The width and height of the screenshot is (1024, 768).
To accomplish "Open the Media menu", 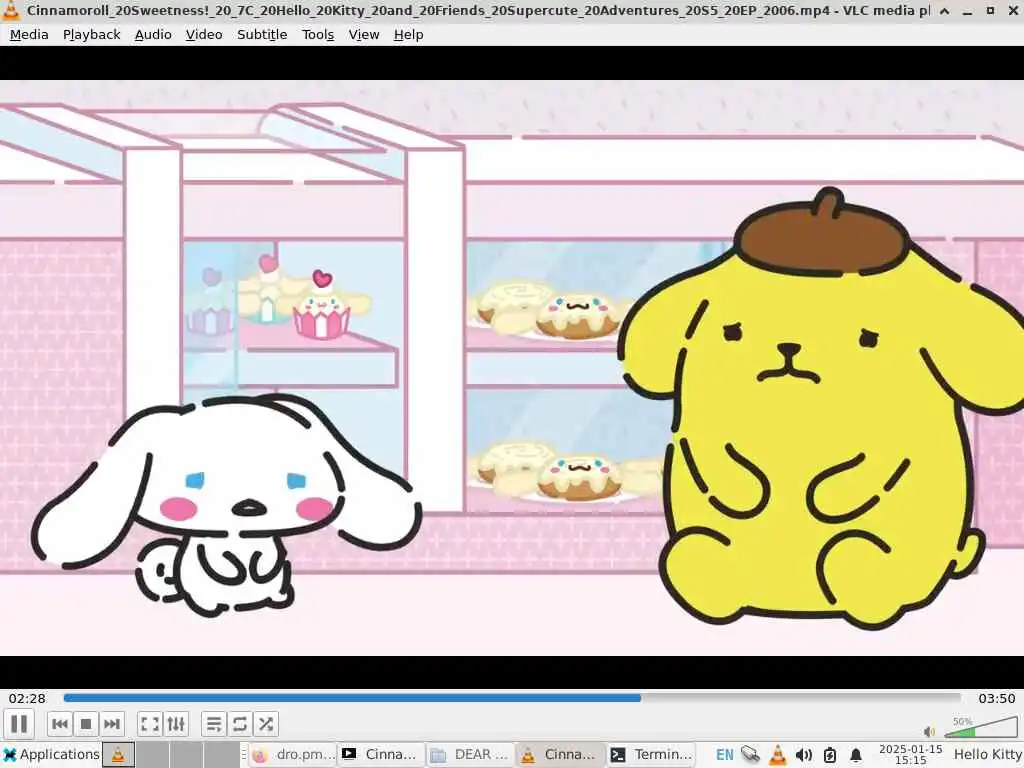I will (29, 35).
